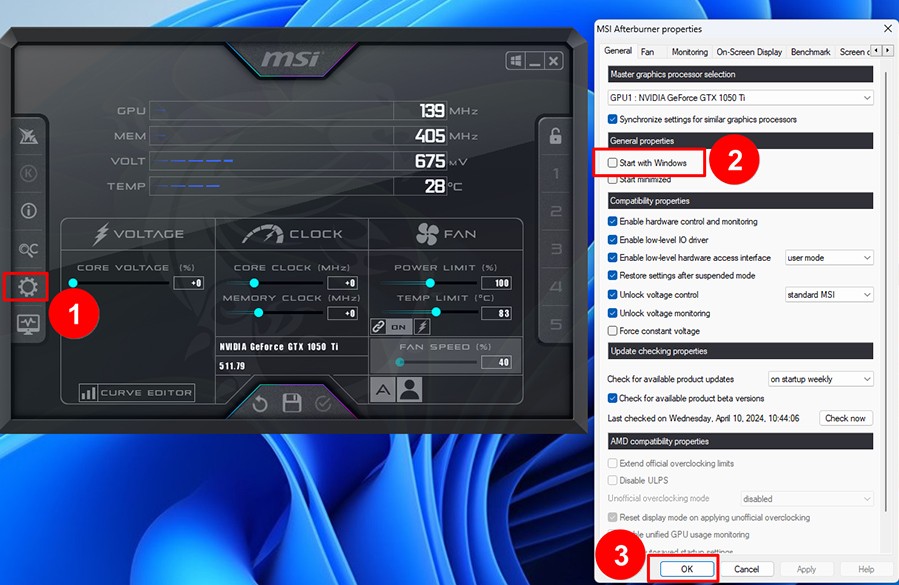Open the master GPU selection dropdown
The width and height of the screenshot is (899, 585).
tap(740, 98)
